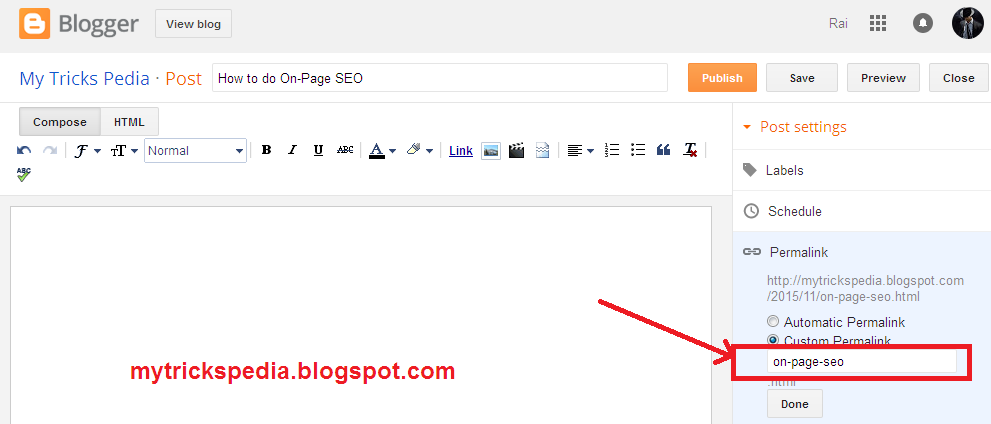
Task: Apply italic formatting from toolbar
Action: pyautogui.click(x=292, y=150)
